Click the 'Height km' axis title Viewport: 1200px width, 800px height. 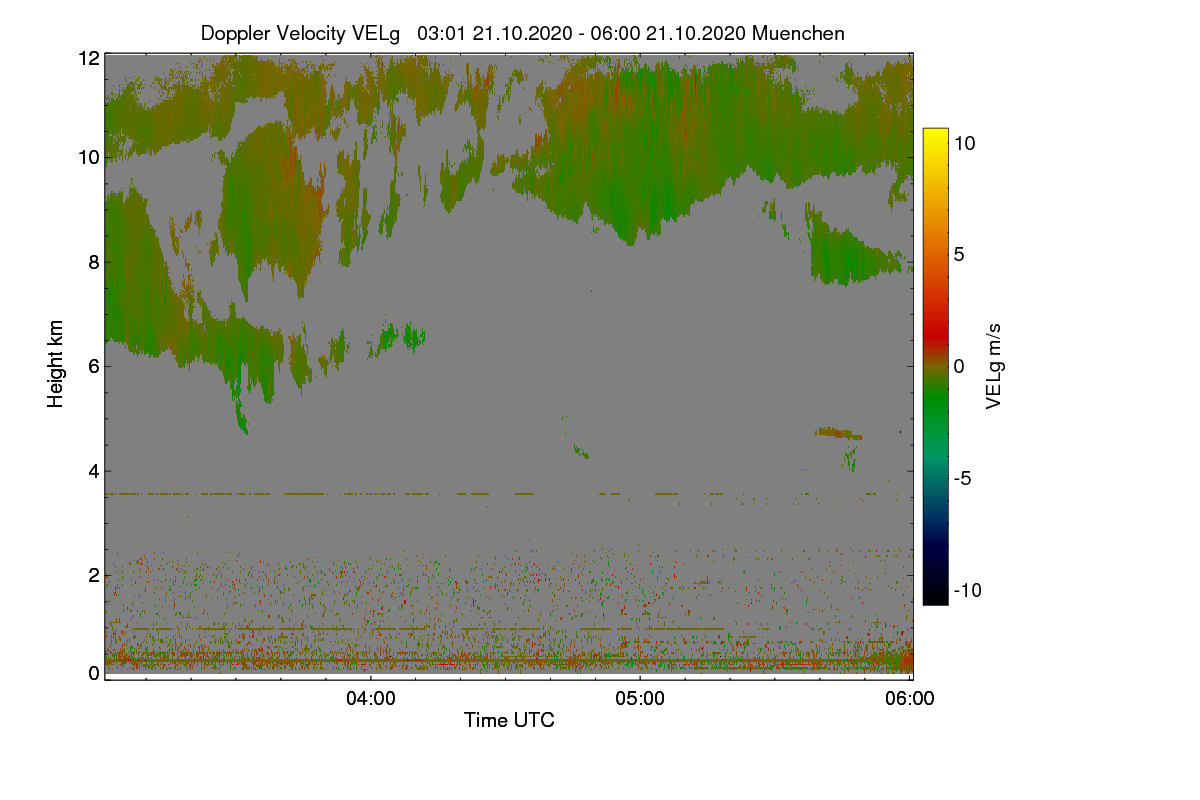click(x=56, y=364)
